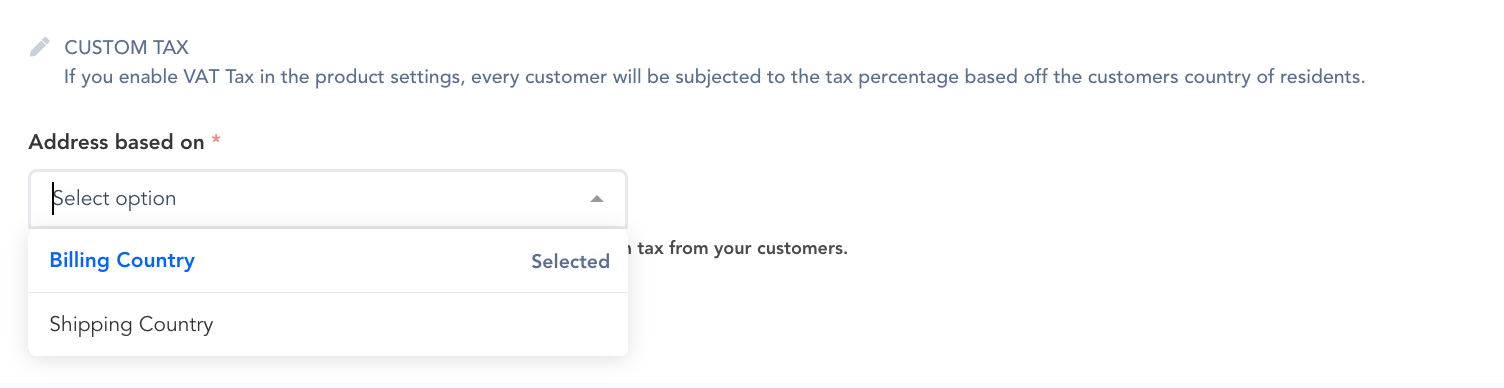Deselect the highlighted Billing Country entry
The image size is (1504, 388).
pyautogui.click(x=328, y=261)
